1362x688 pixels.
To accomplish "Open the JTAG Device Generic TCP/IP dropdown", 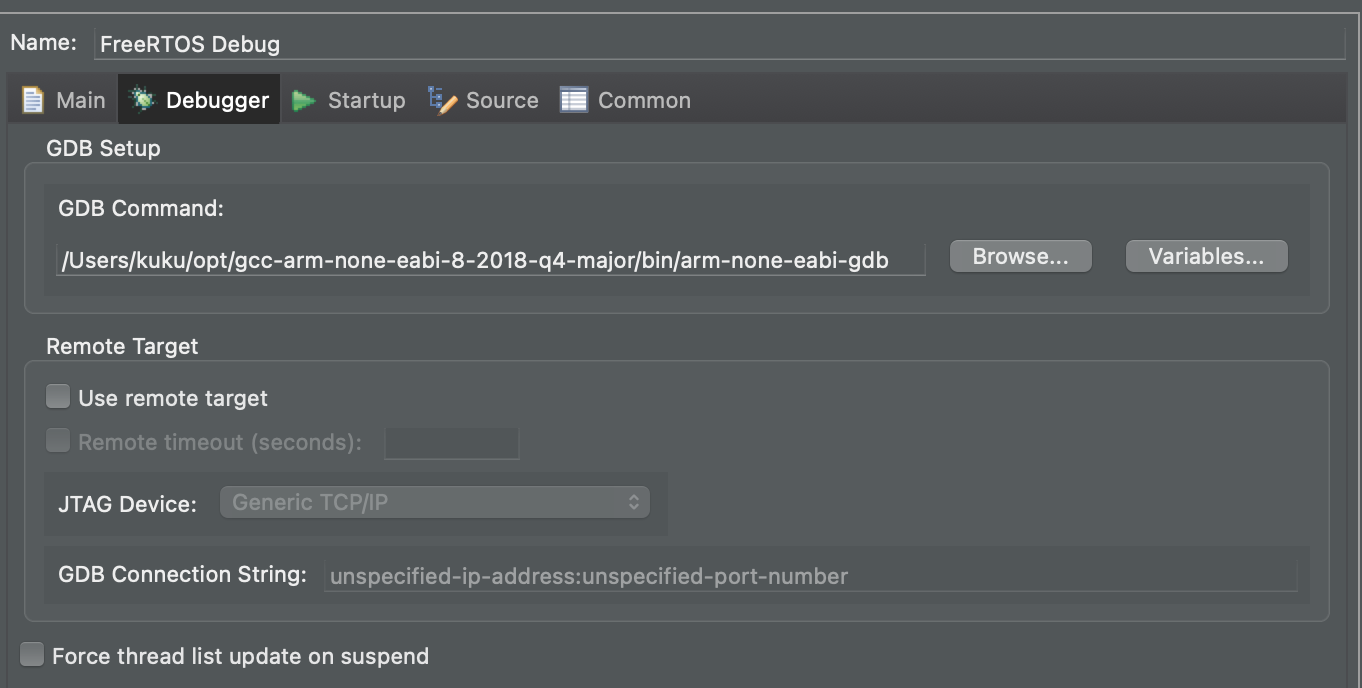I will pyautogui.click(x=435, y=502).
